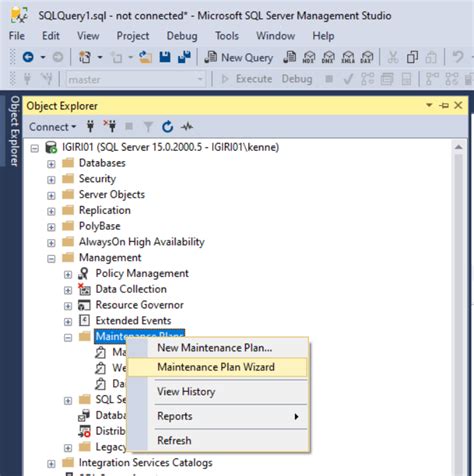Expand the Extended Events node
This screenshot has width=474, height=476.
68,322
